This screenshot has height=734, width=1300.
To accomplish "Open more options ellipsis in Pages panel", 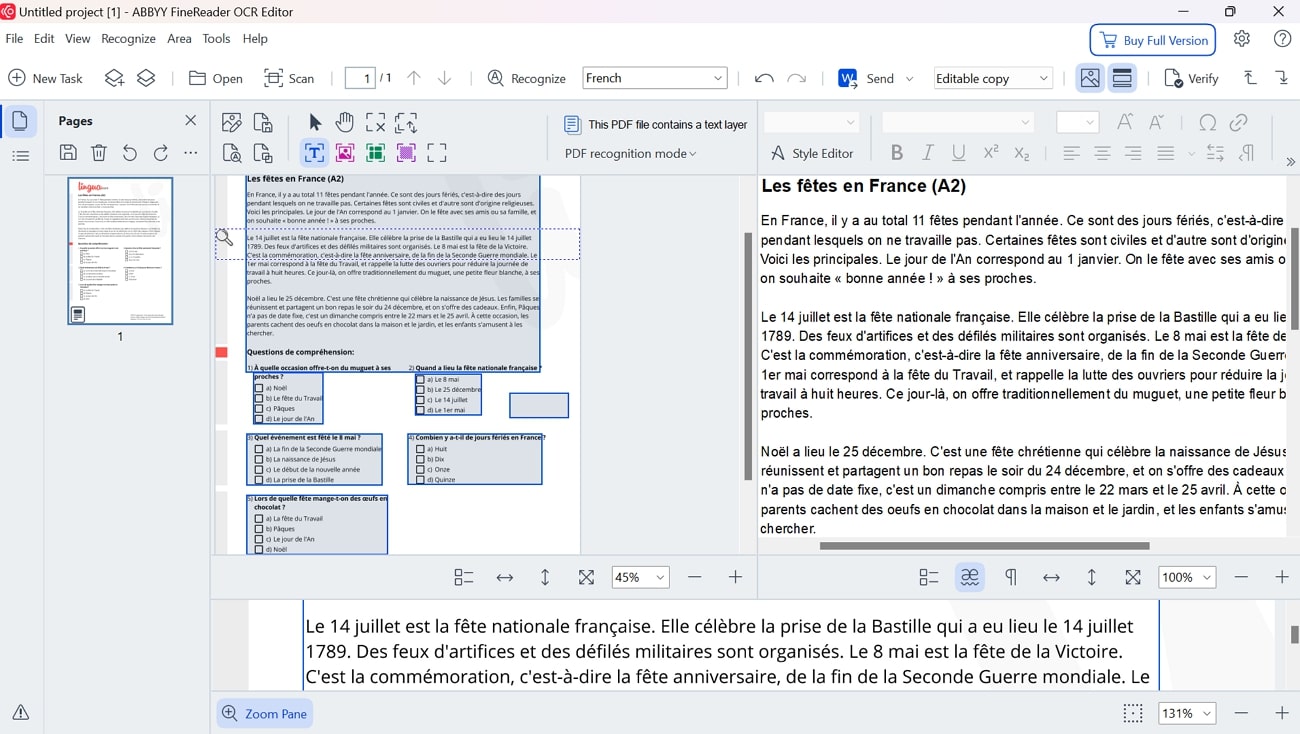I will pos(191,153).
